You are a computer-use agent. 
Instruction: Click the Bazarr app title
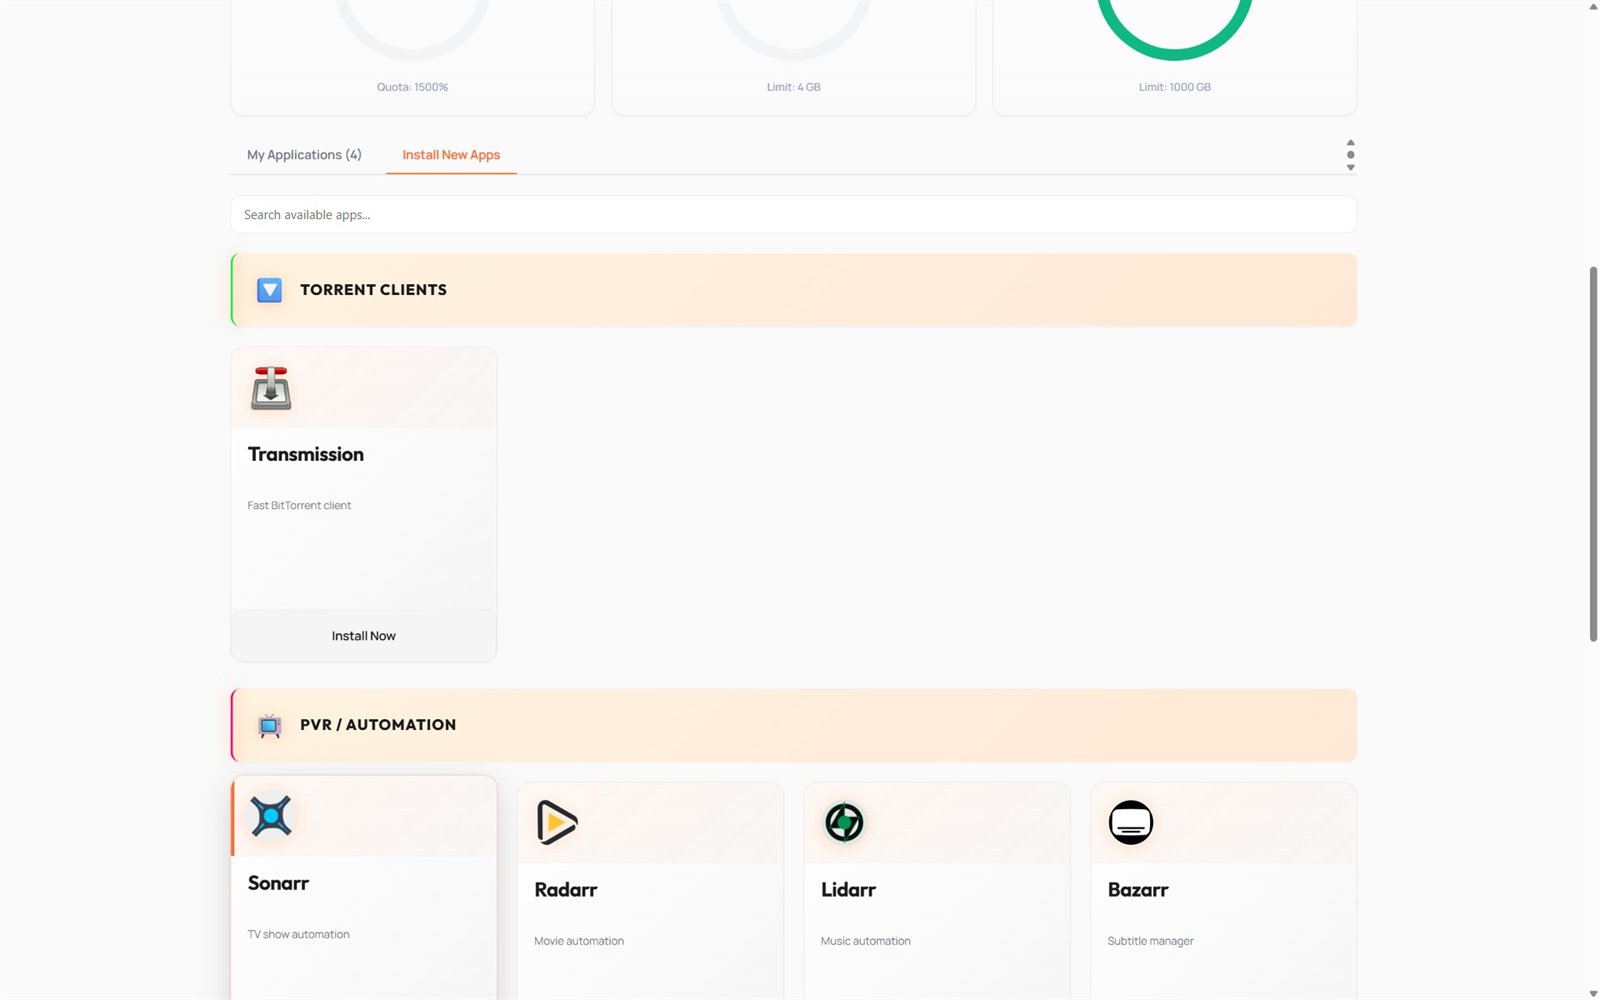[1138, 890]
